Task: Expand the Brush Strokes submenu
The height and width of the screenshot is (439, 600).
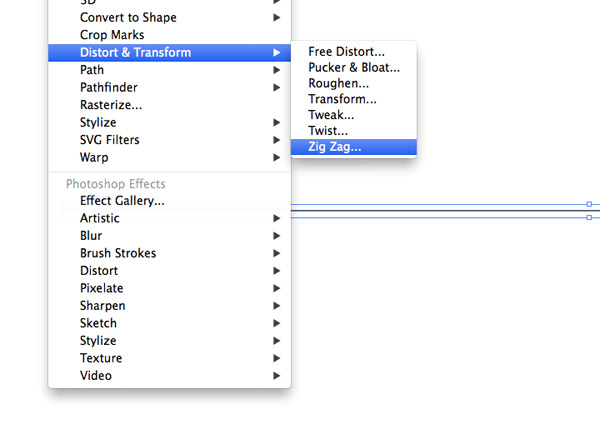Action: coord(118,253)
